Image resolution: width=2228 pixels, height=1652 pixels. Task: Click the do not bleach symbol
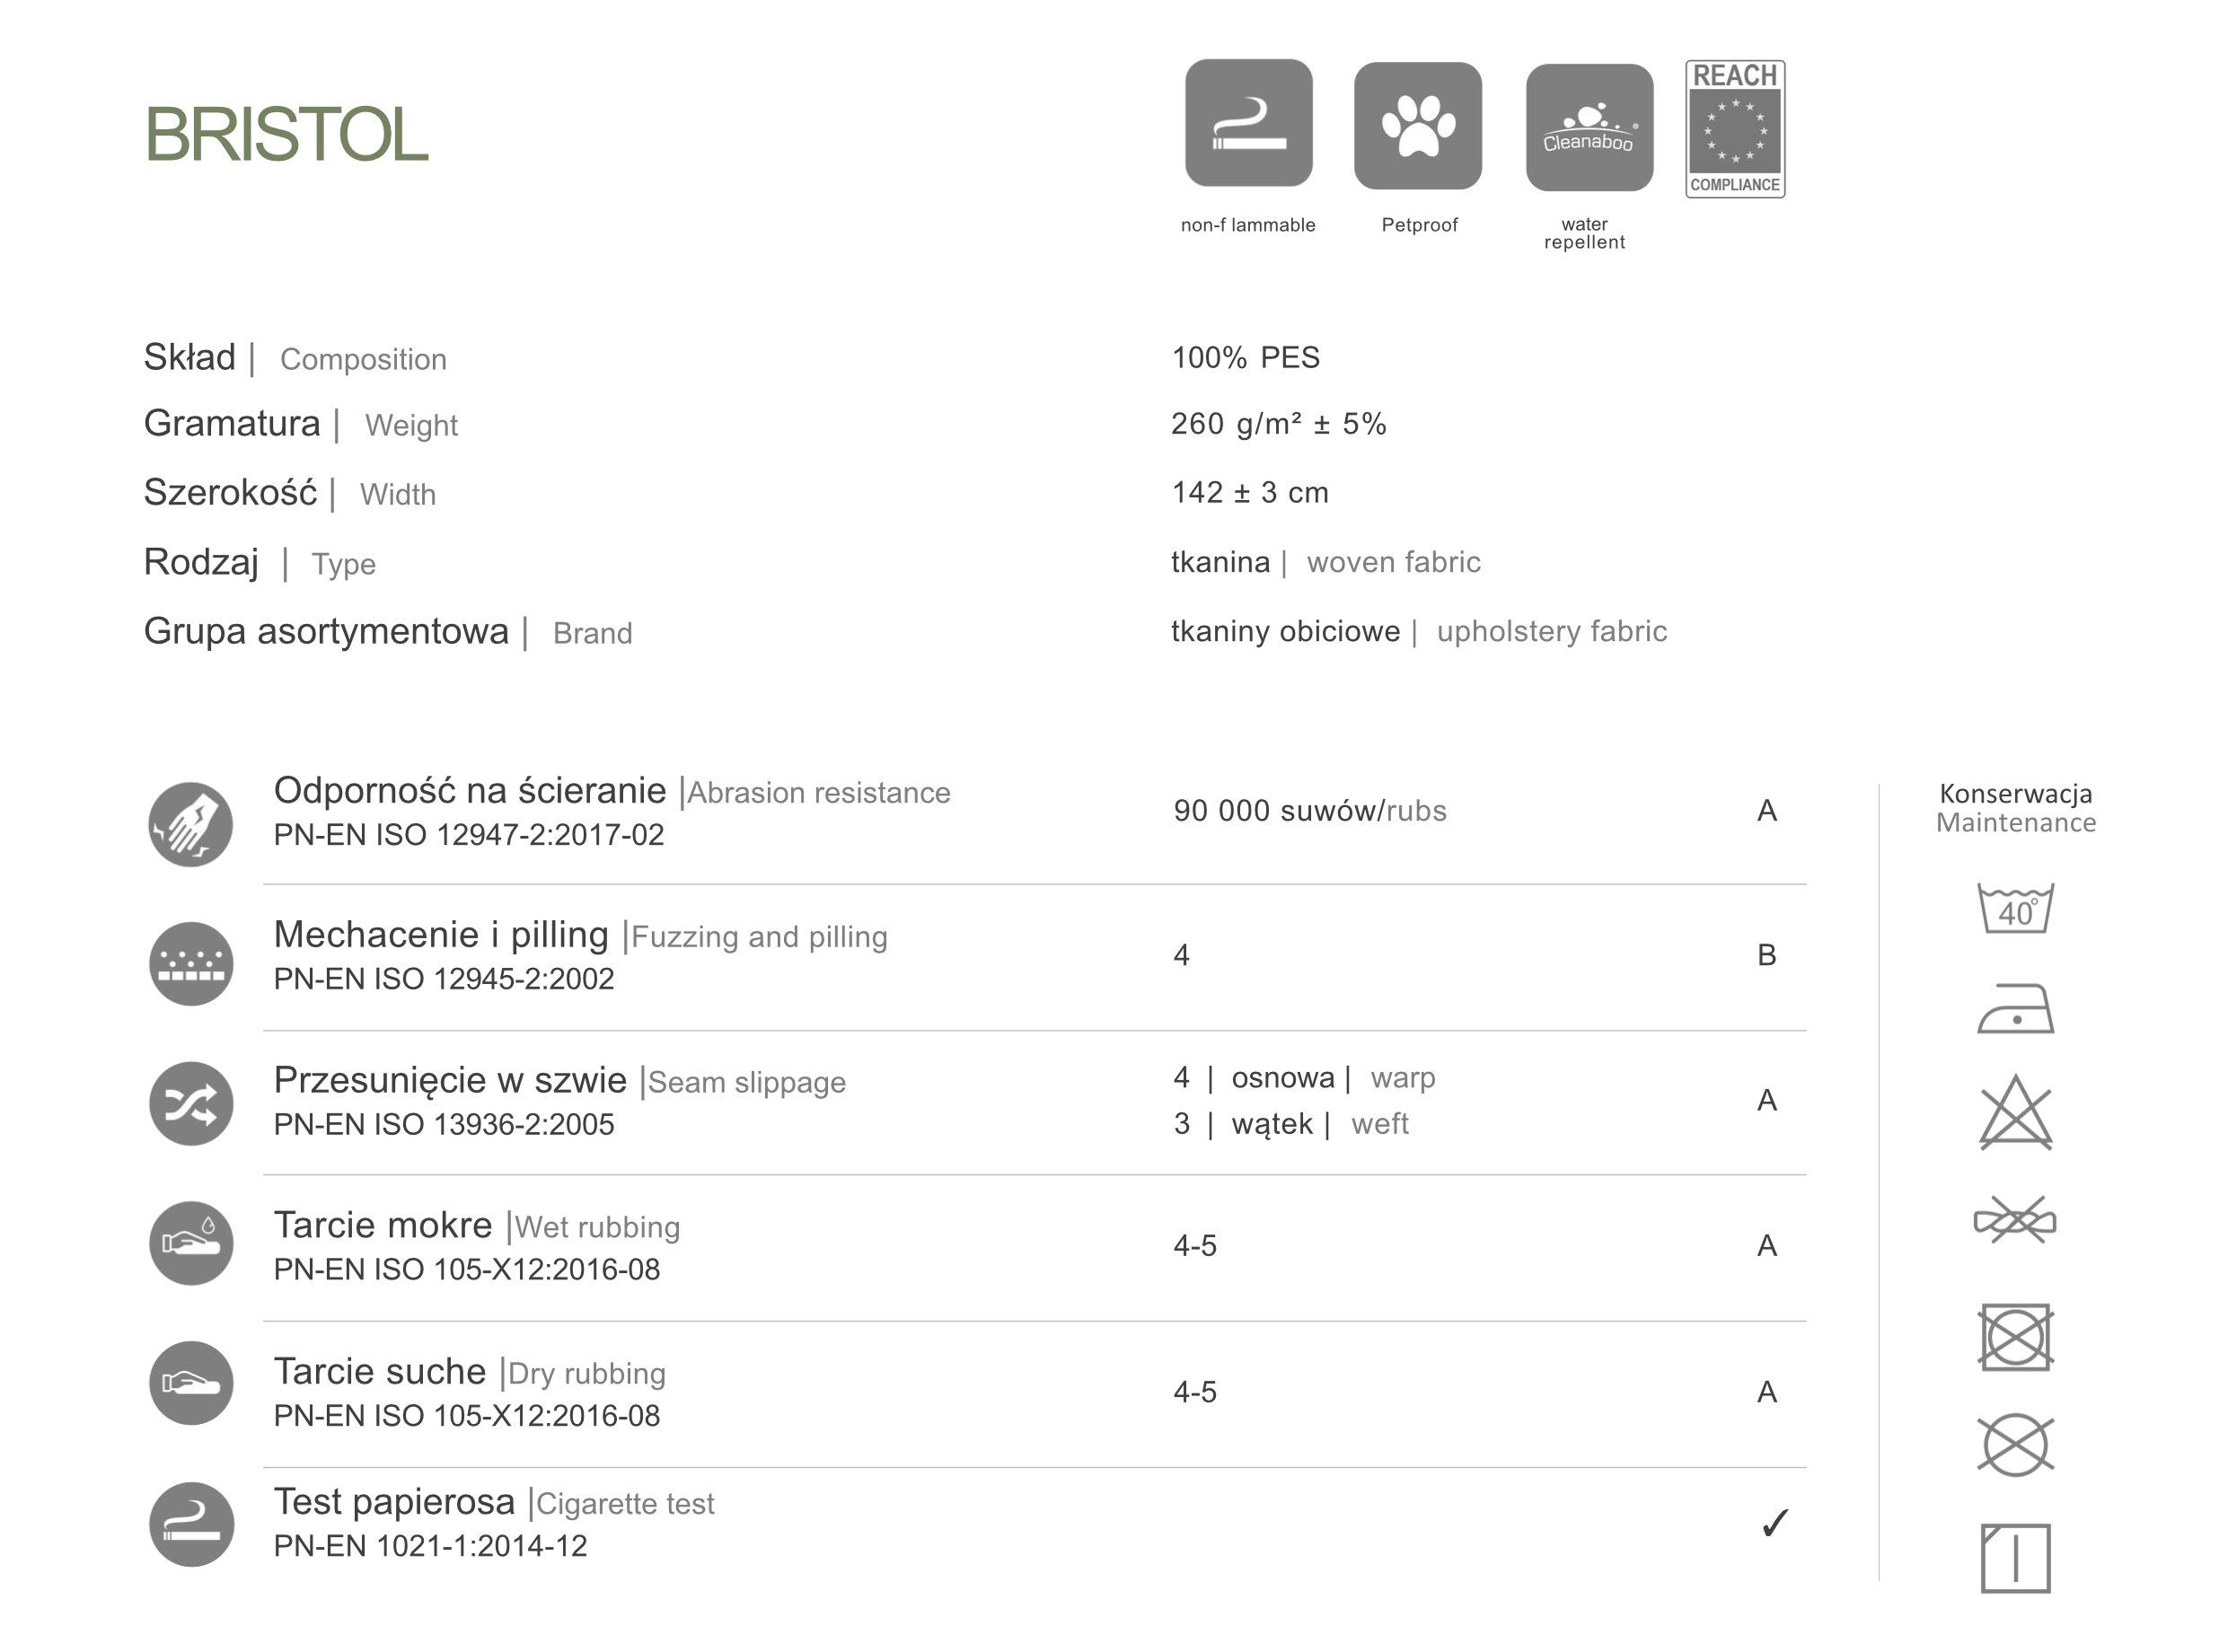point(2016,1112)
